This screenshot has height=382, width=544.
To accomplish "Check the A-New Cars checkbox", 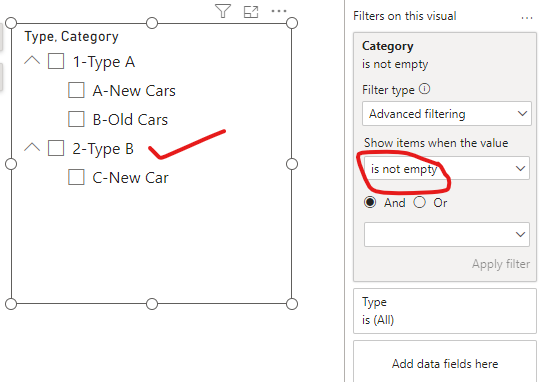I will pyautogui.click(x=76, y=90).
